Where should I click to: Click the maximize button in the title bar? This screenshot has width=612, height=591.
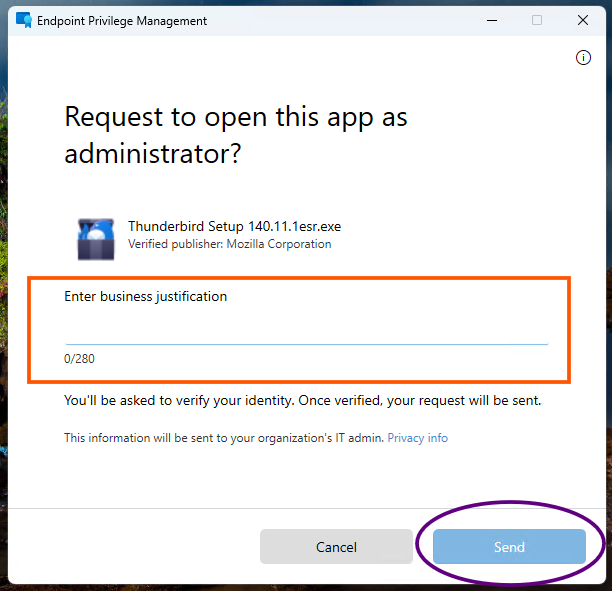pyautogui.click(x=537, y=20)
